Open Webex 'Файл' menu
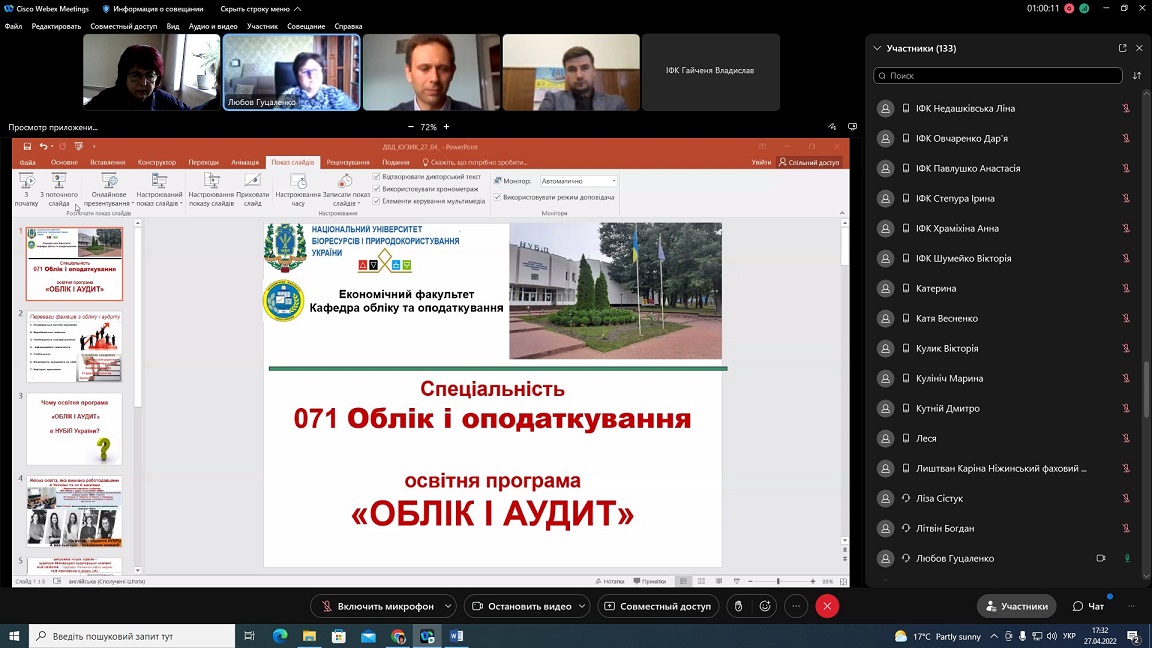1152x648 pixels. coord(13,26)
